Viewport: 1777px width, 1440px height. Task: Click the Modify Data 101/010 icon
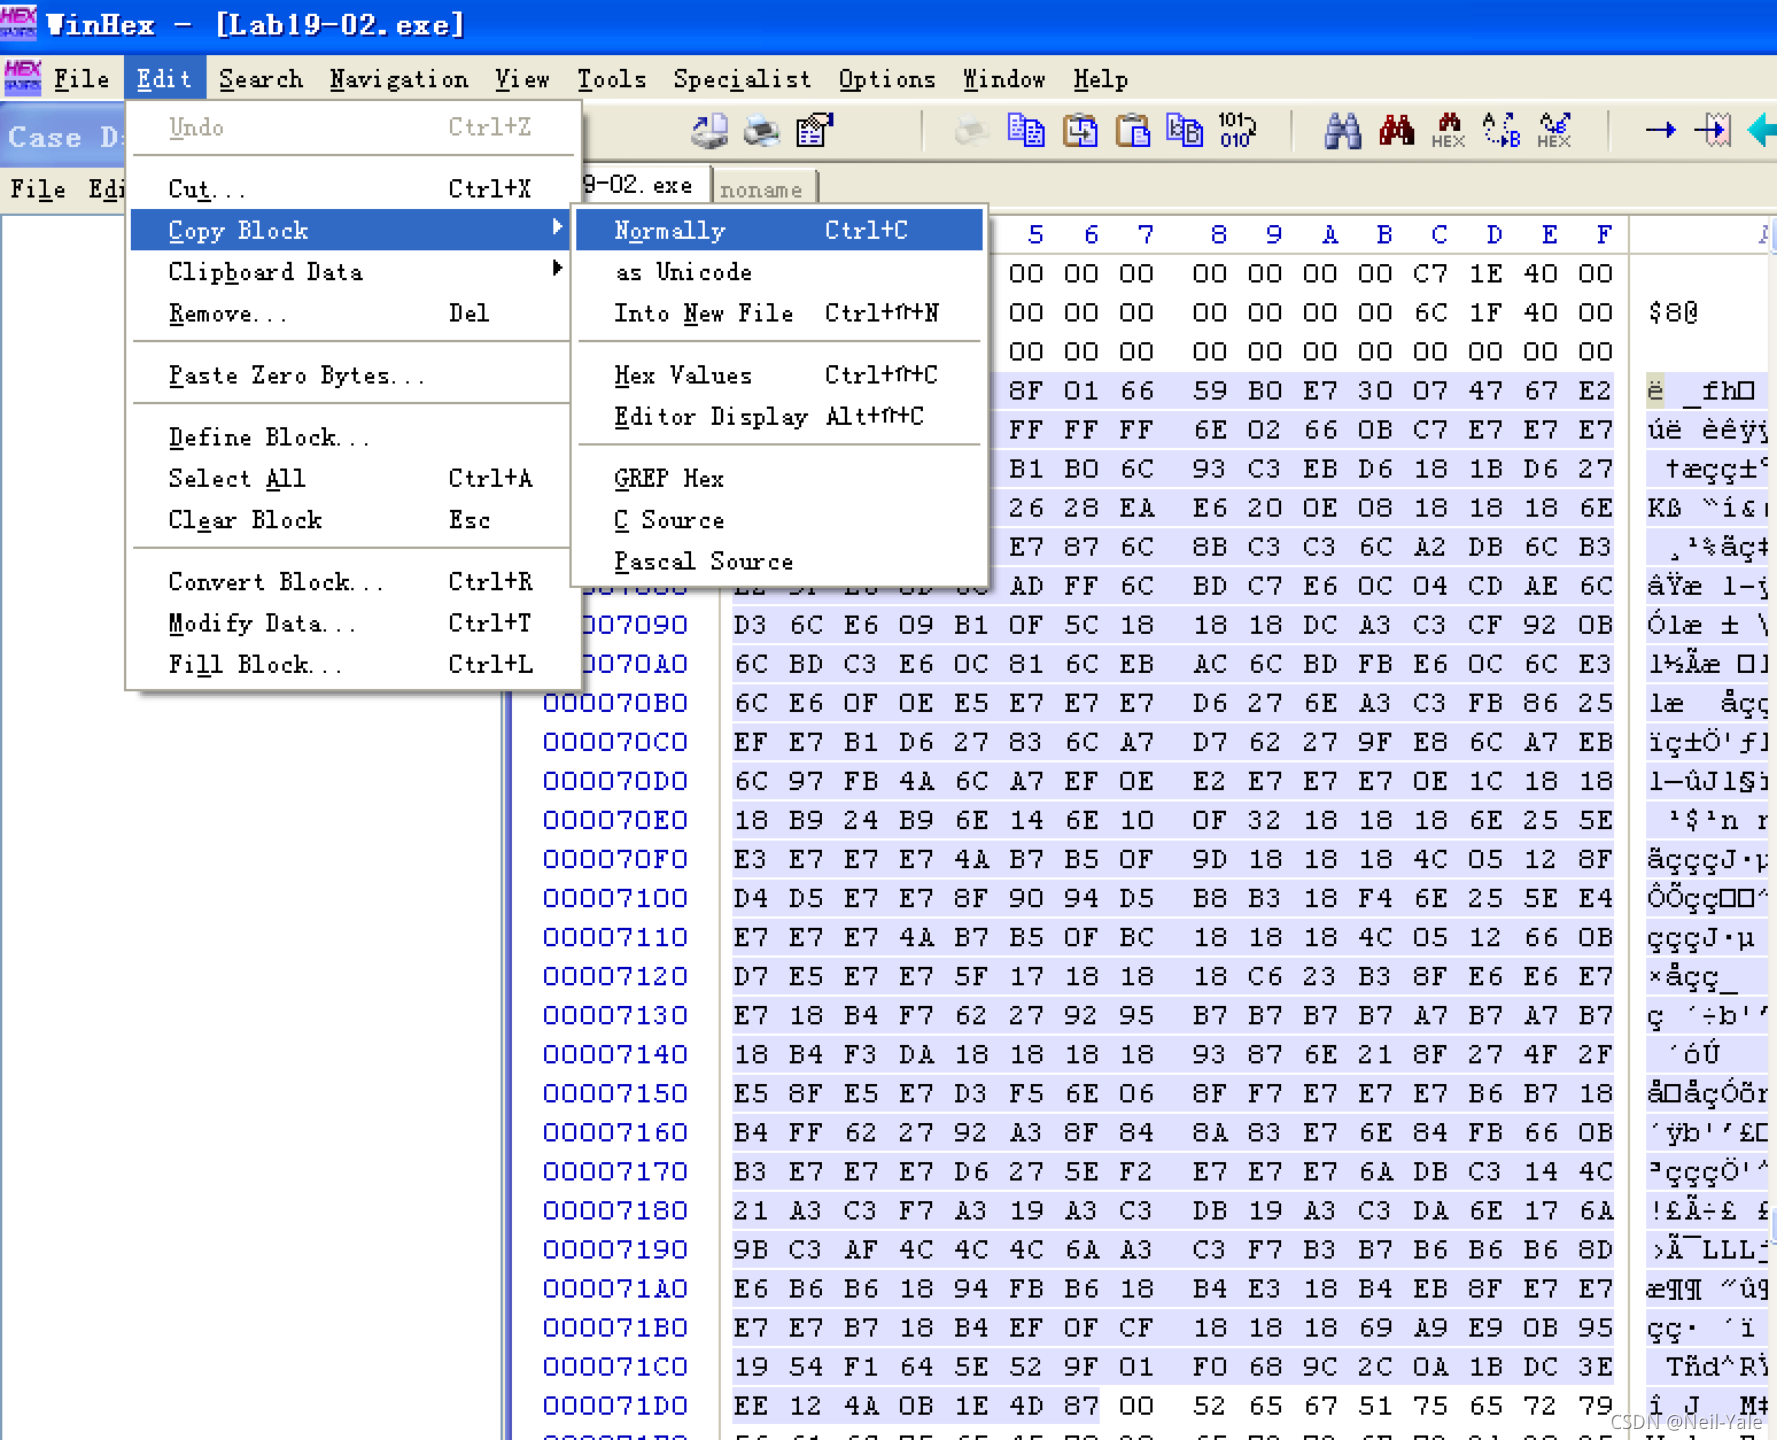click(x=1237, y=131)
